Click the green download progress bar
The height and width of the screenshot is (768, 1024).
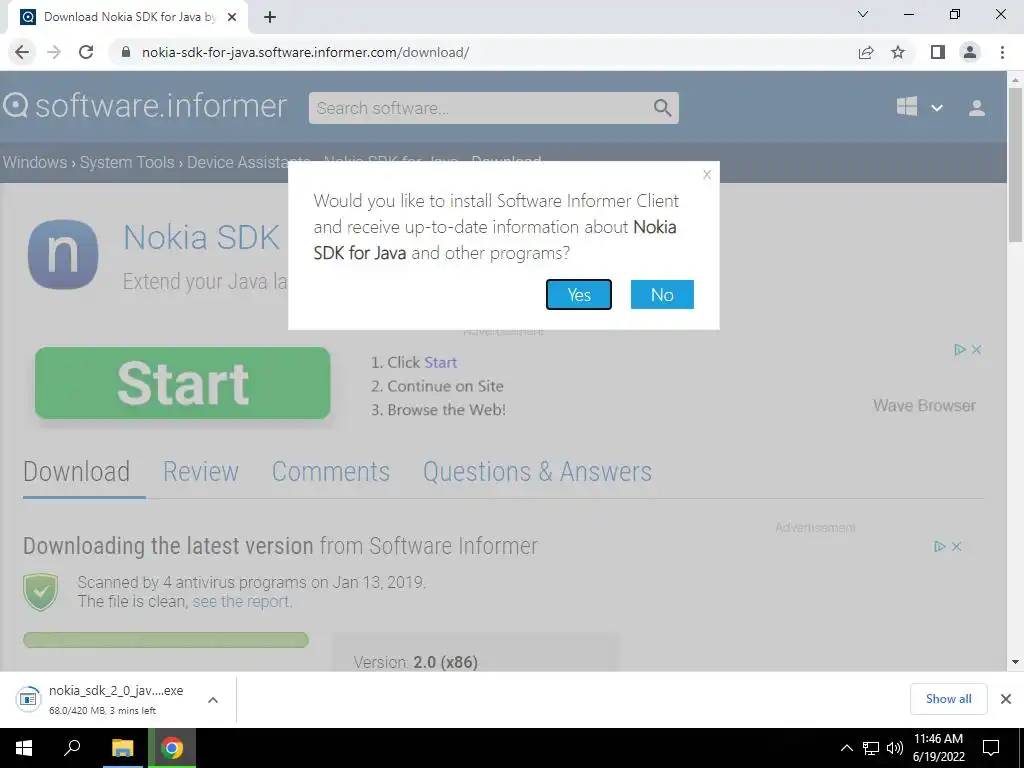click(x=166, y=640)
